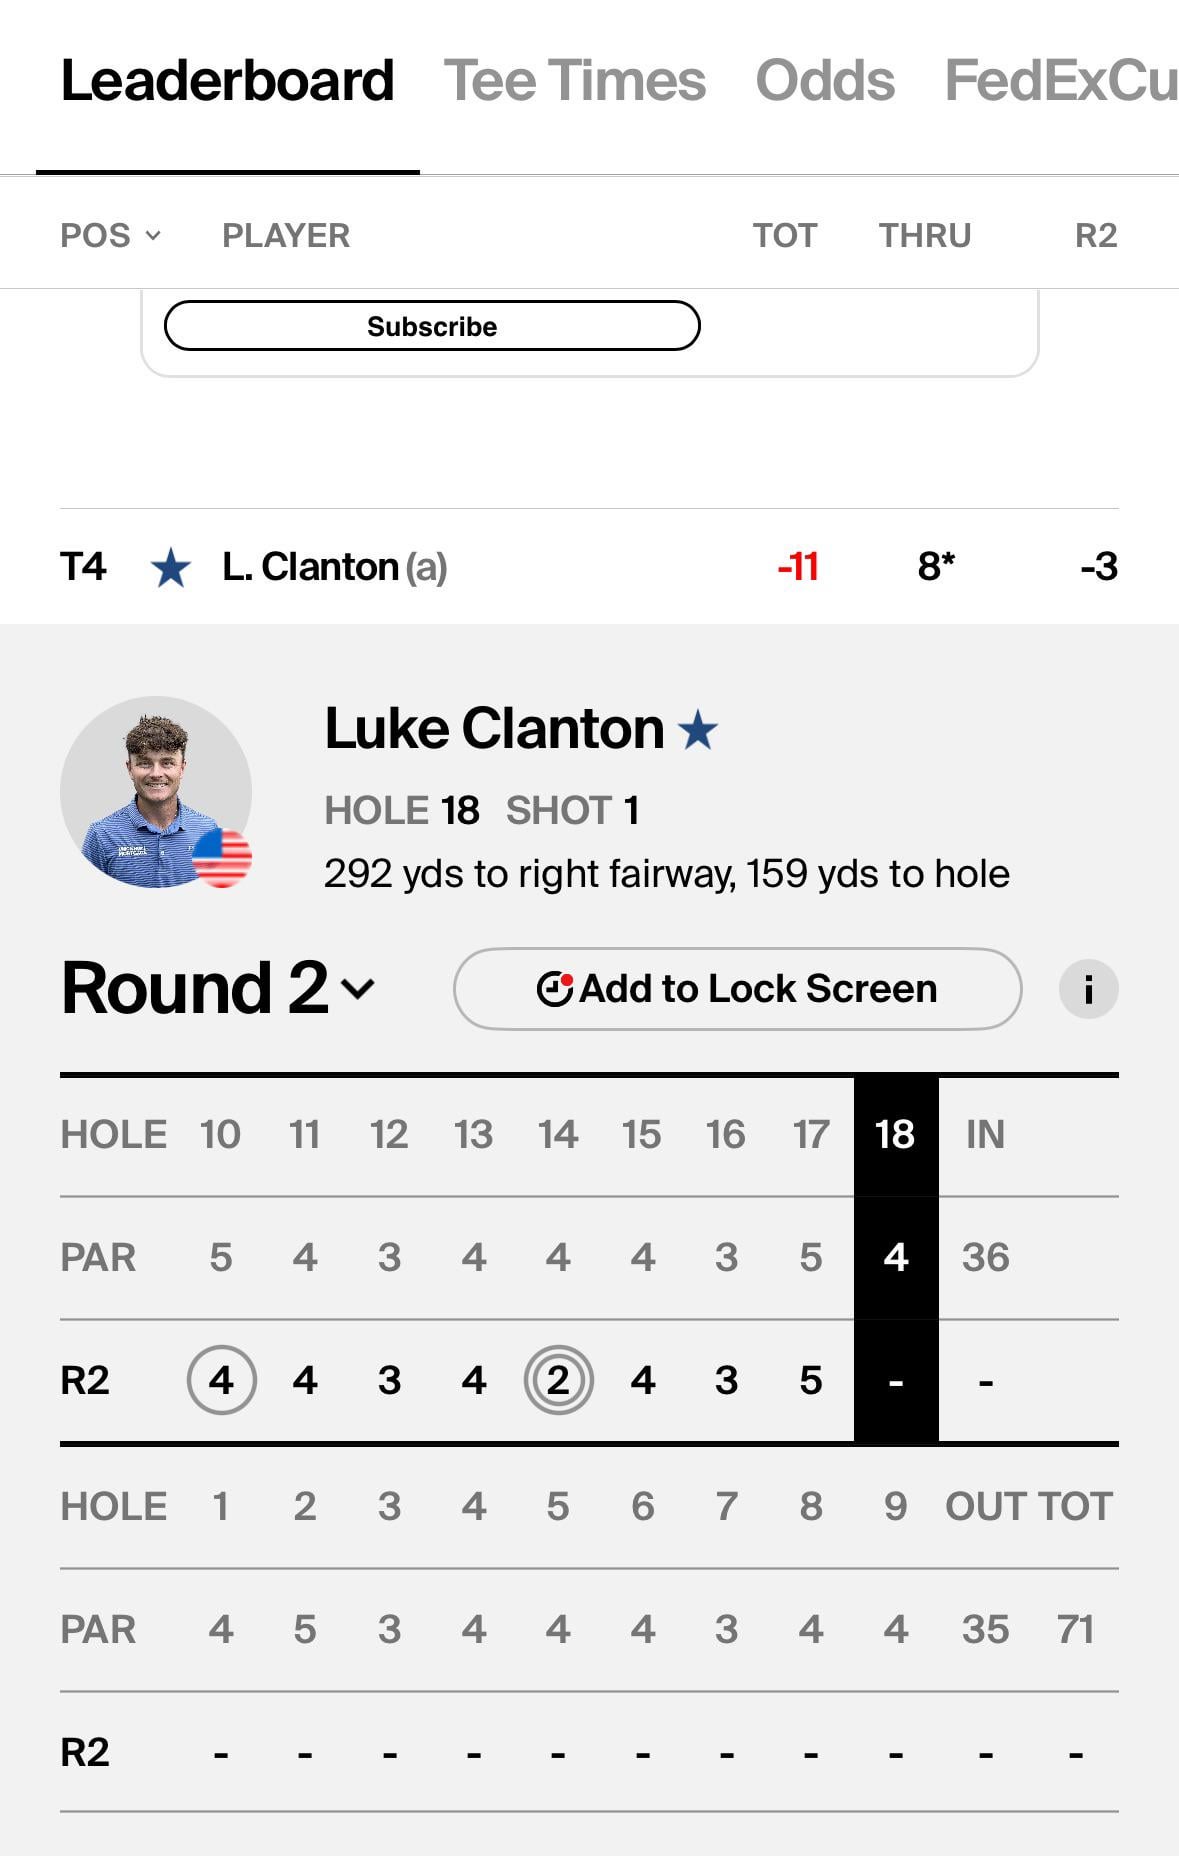Open the Odds tab

click(x=825, y=80)
